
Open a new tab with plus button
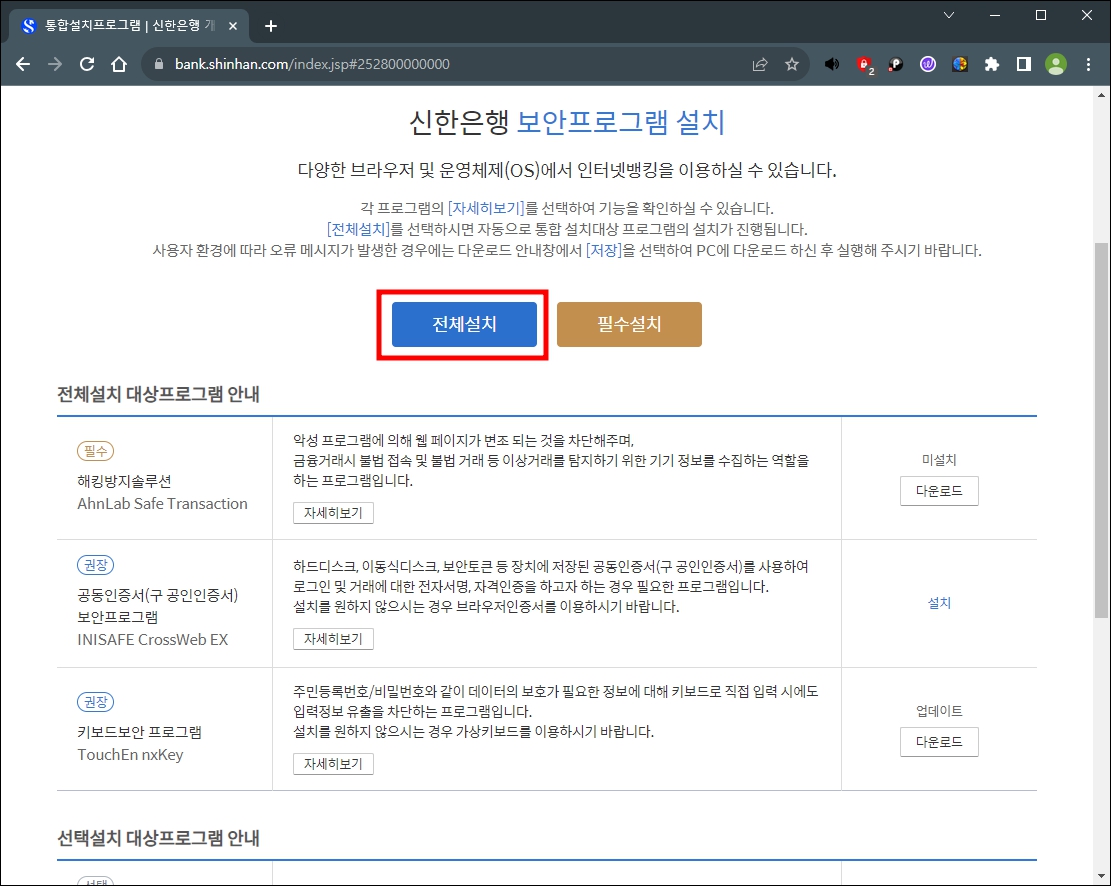271,26
